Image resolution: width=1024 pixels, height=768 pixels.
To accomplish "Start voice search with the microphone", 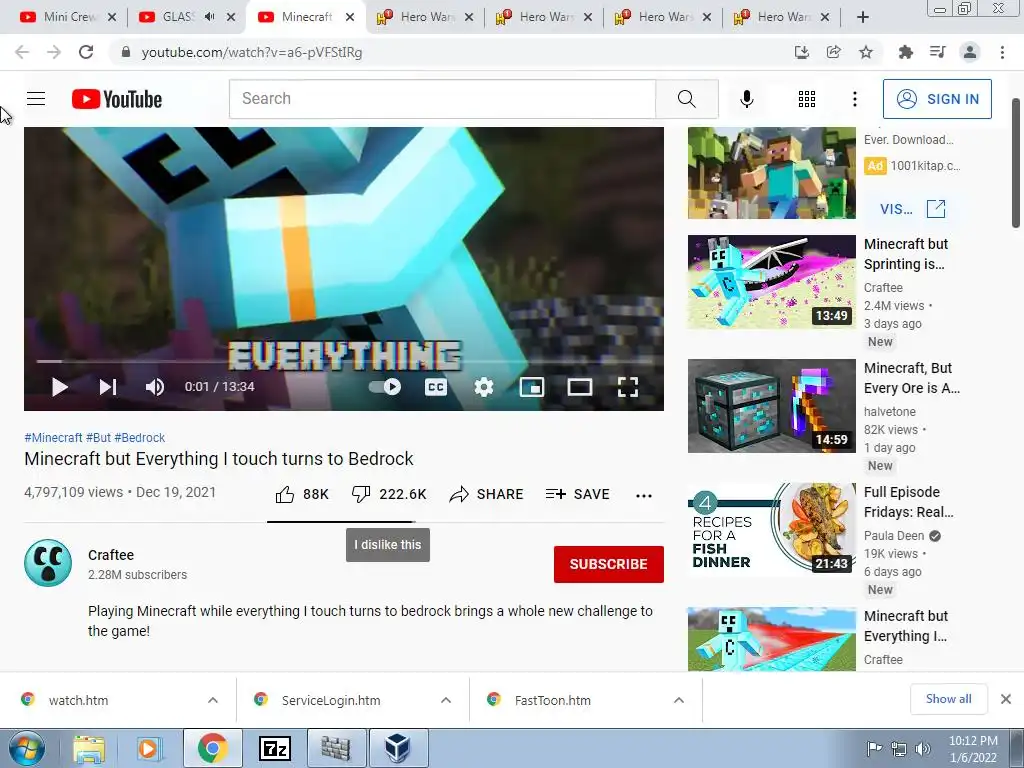I will [x=746, y=99].
